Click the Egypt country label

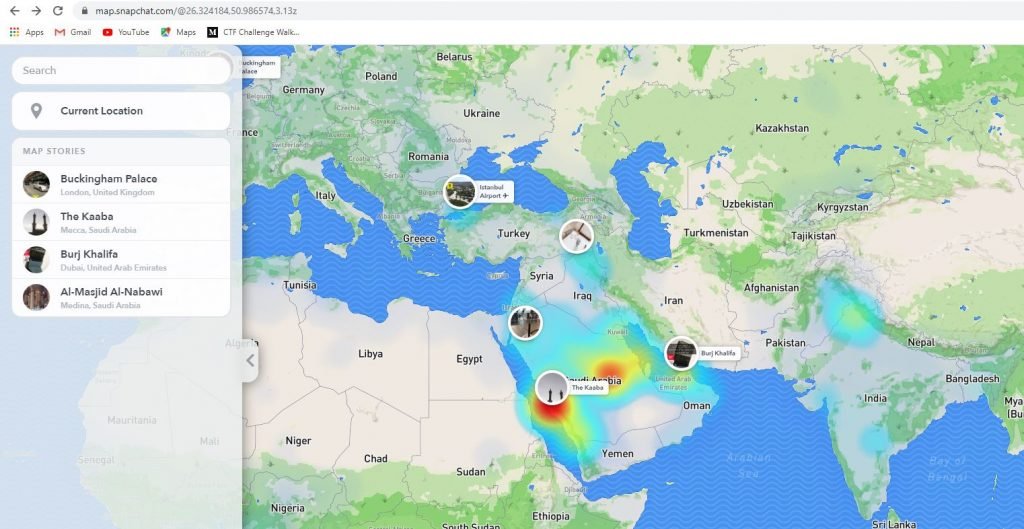pyautogui.click(x=470, y=359)
